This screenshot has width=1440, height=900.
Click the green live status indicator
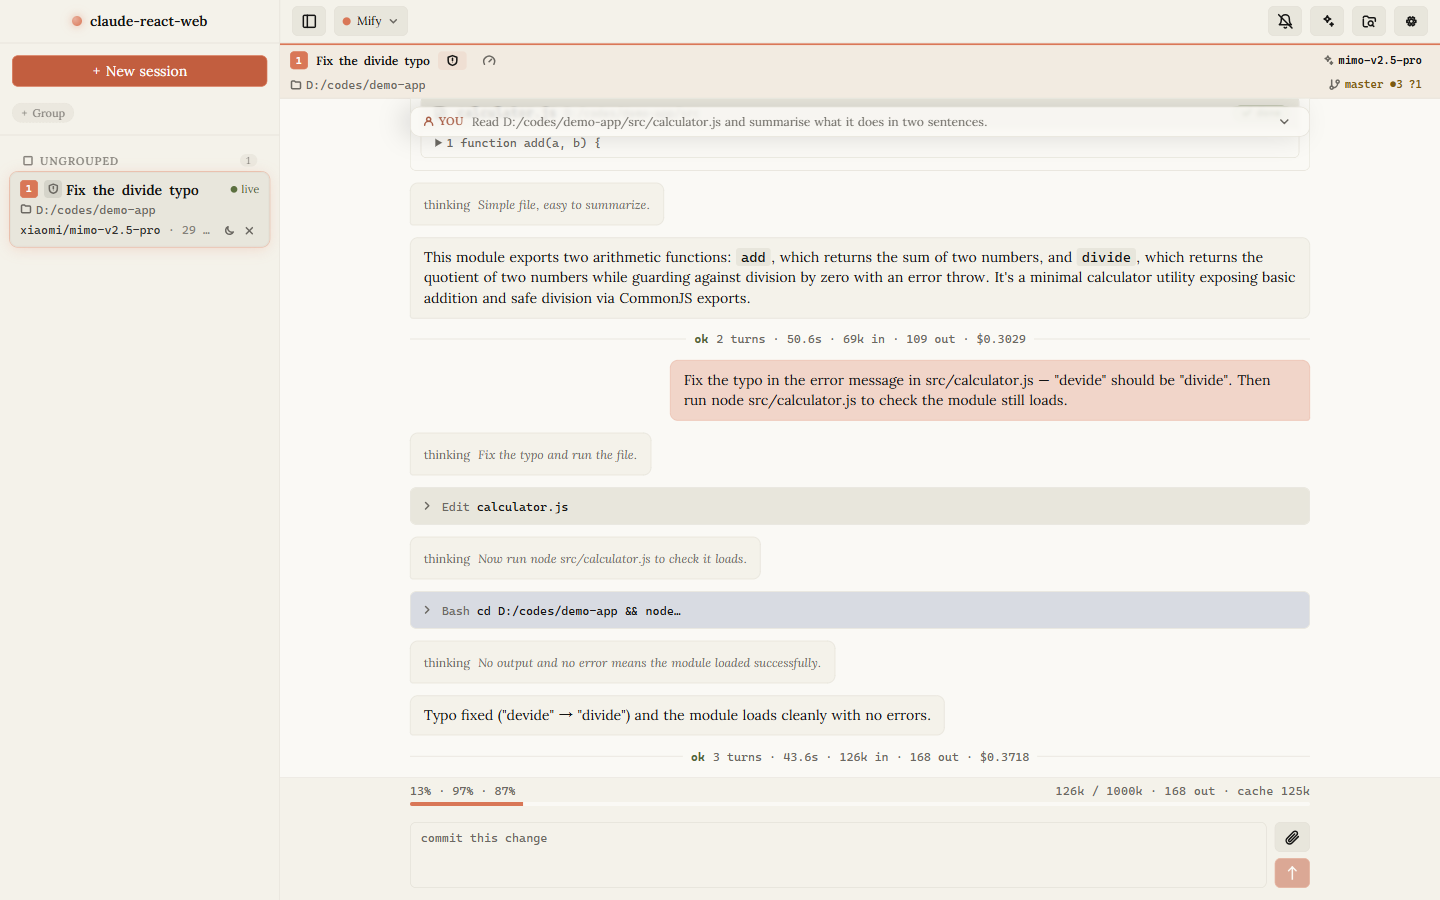tap(245, 189)
